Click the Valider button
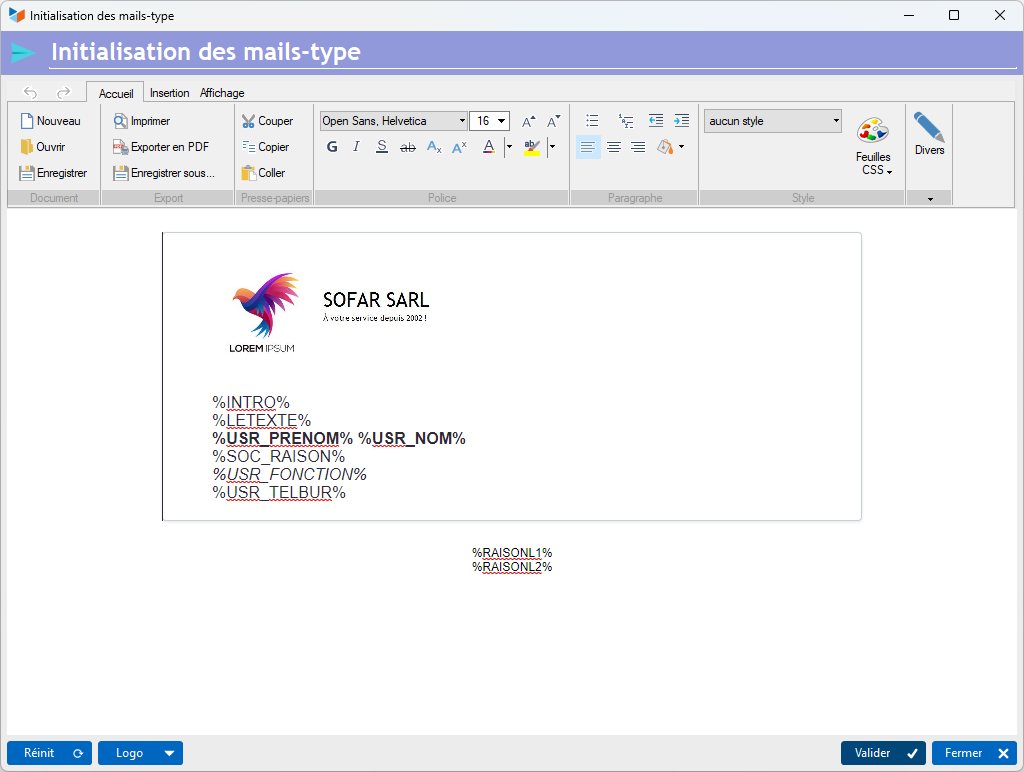The image size is (1024, 772). pos(883,753)
